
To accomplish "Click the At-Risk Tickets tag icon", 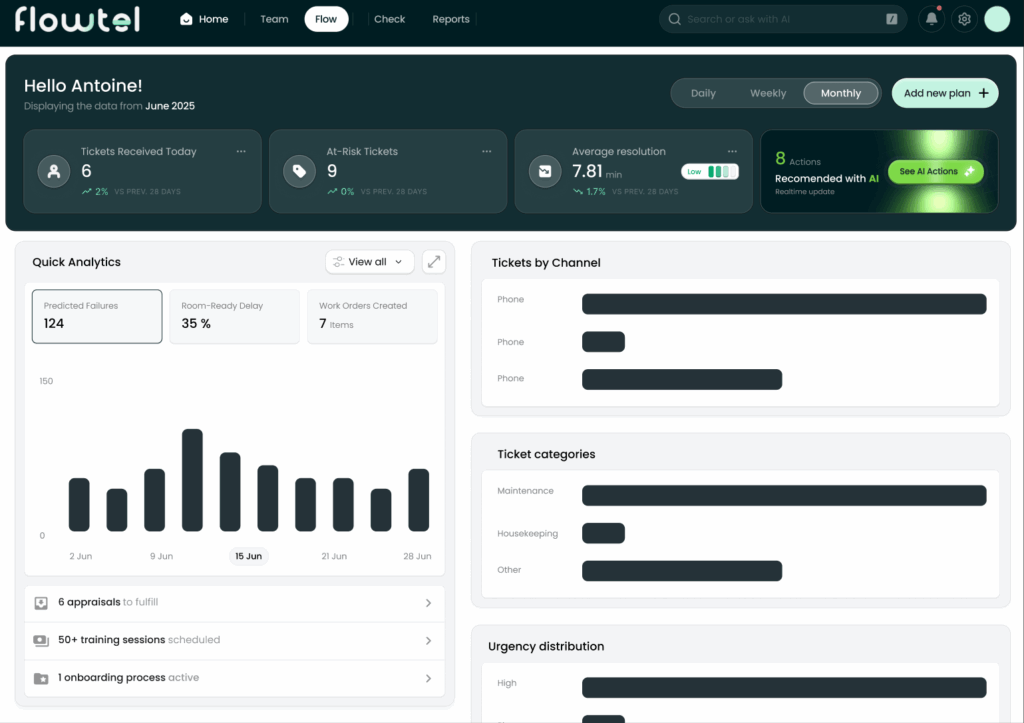I will pyautogui.click(x=299, y=171).
